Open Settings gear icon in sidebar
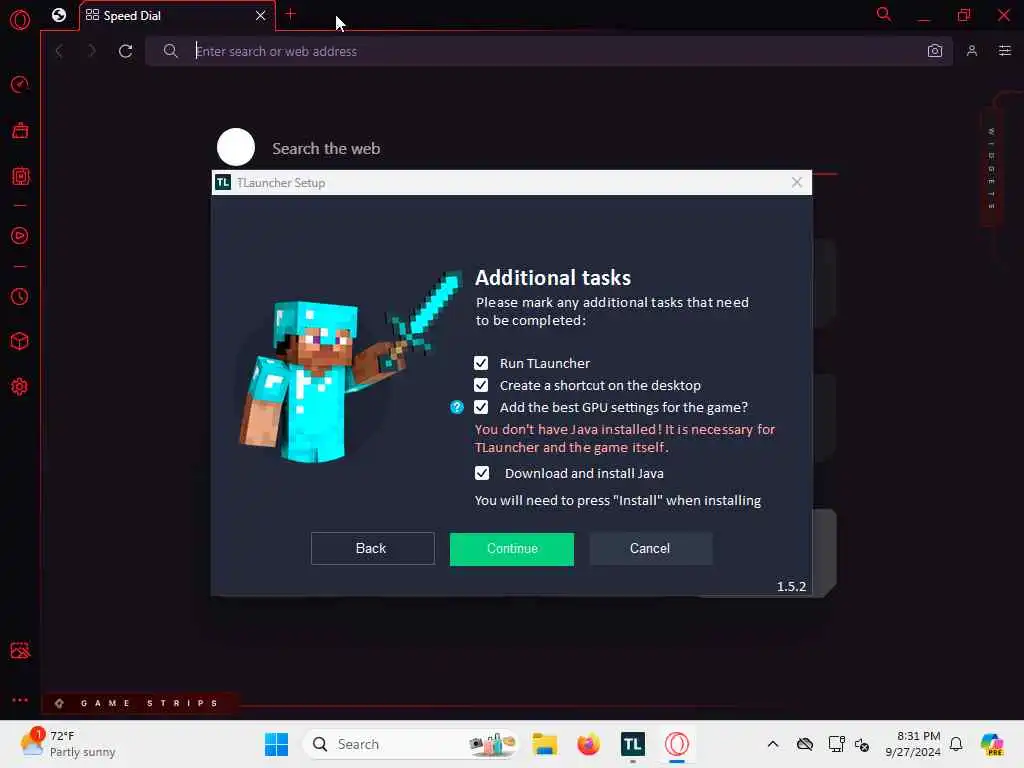This screenshot has height=768, width=1024. coord(20,387)
